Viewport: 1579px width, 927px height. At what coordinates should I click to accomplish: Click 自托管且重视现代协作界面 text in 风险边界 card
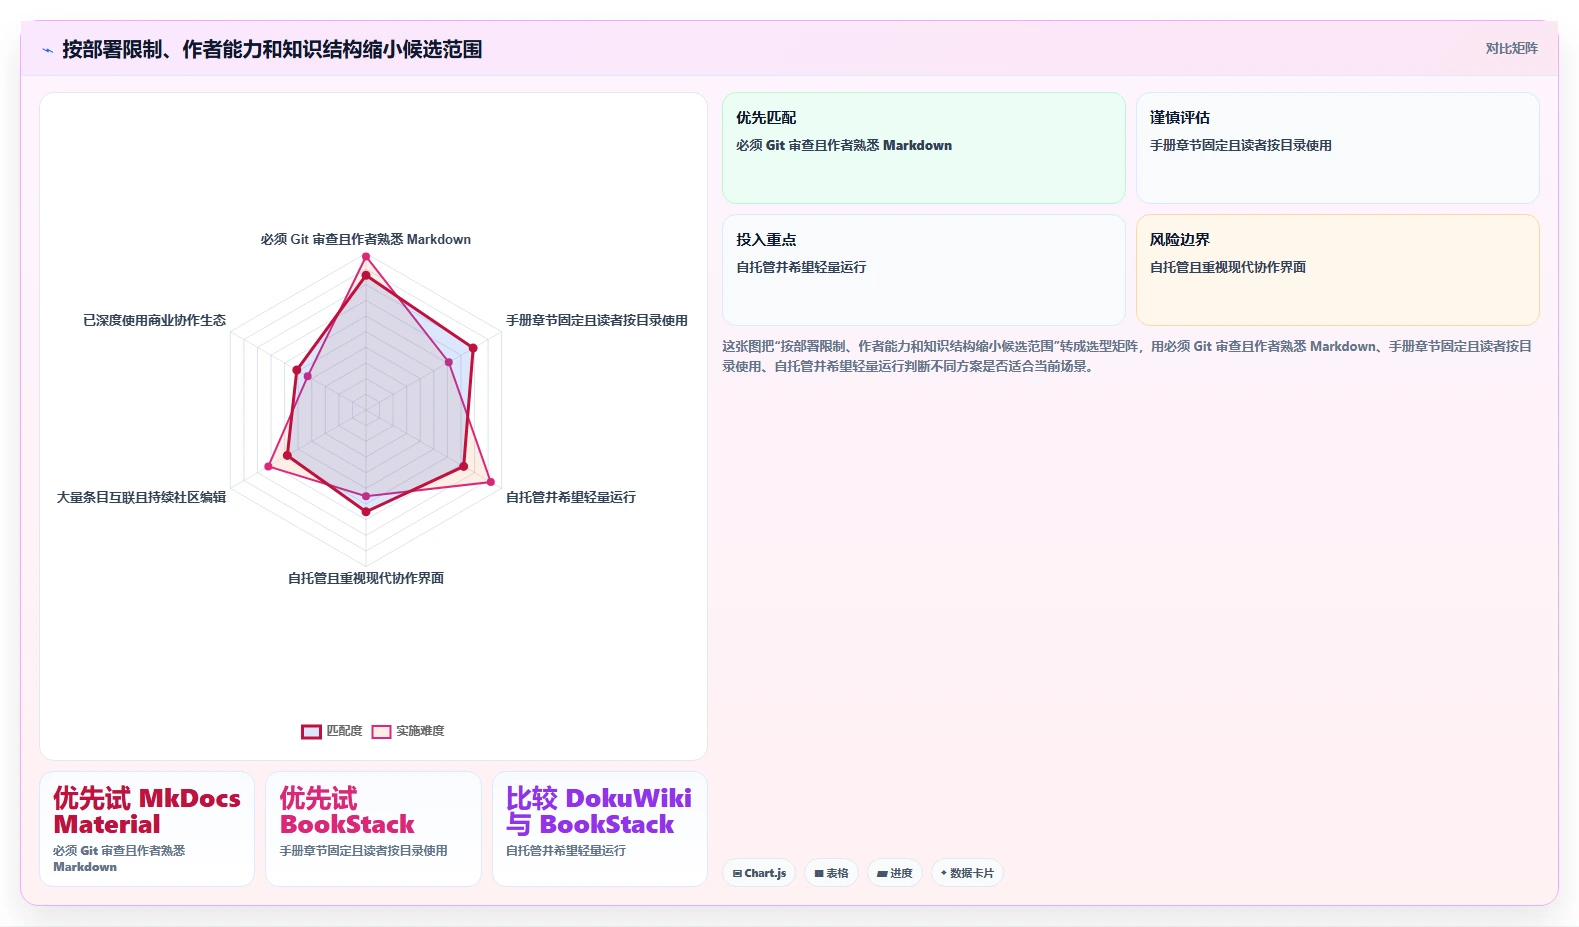pyautogui.click(x=1228, y=267)
